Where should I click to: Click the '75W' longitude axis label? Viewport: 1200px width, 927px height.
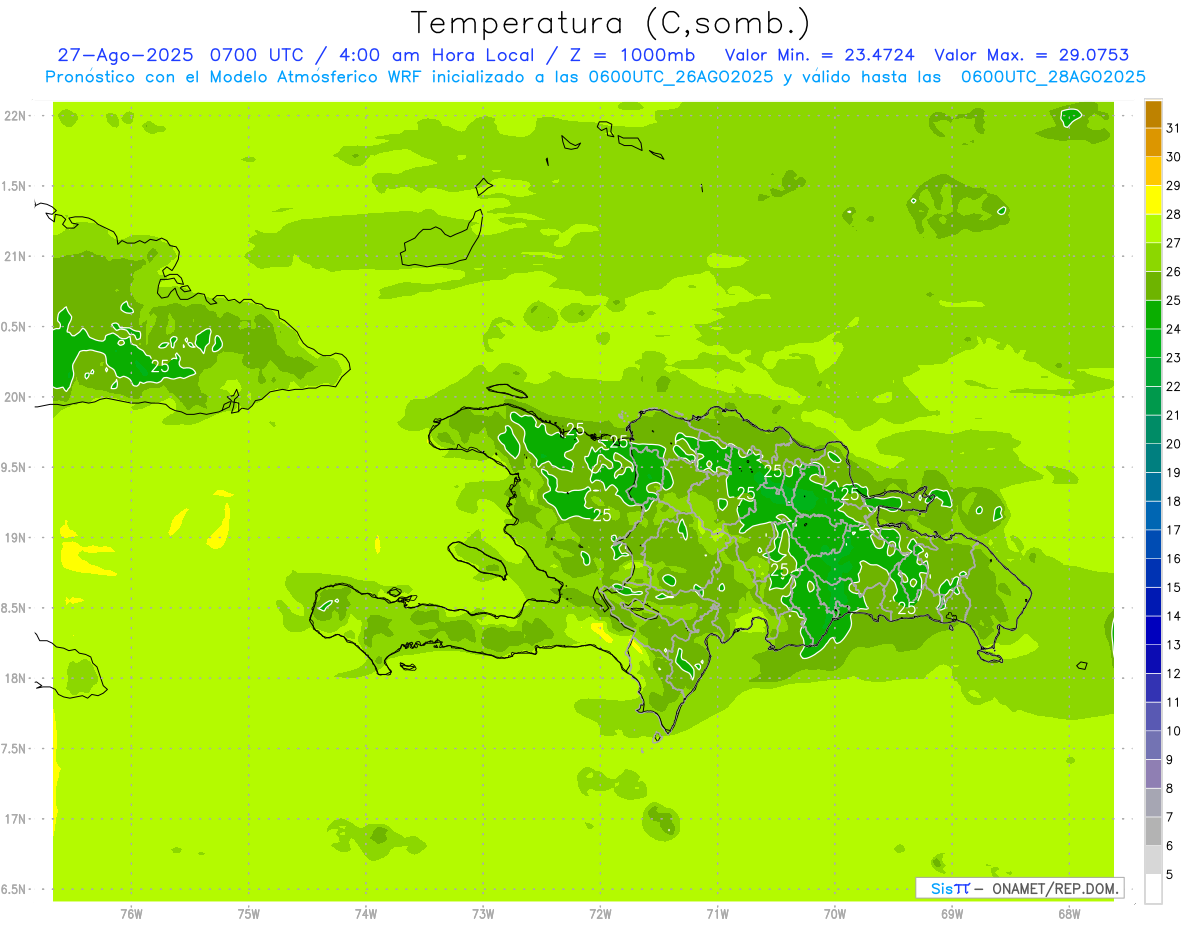pos(249,915)
